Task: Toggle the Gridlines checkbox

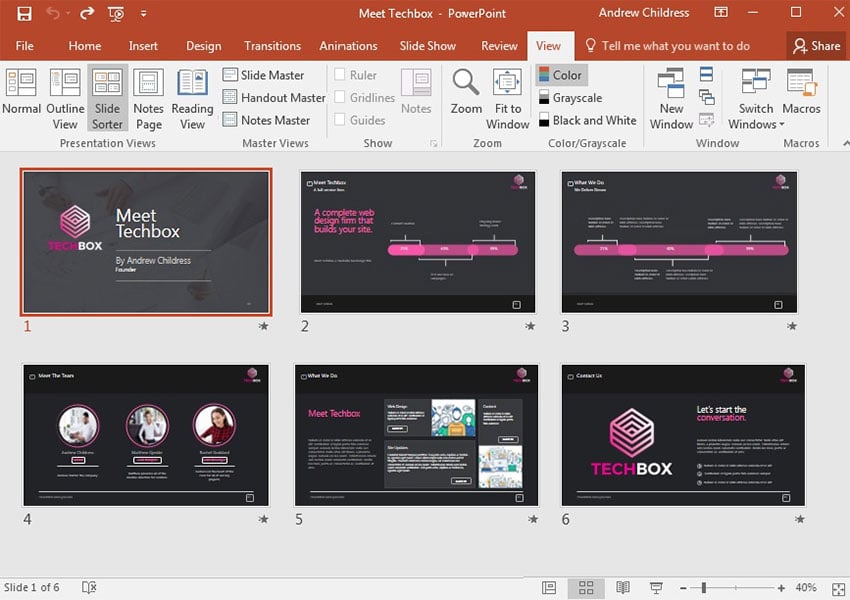Action: 340,98
